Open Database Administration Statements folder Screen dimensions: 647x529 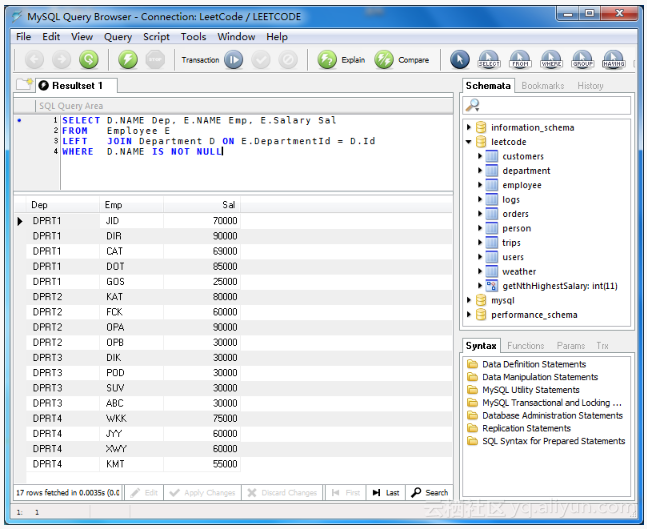552,415
